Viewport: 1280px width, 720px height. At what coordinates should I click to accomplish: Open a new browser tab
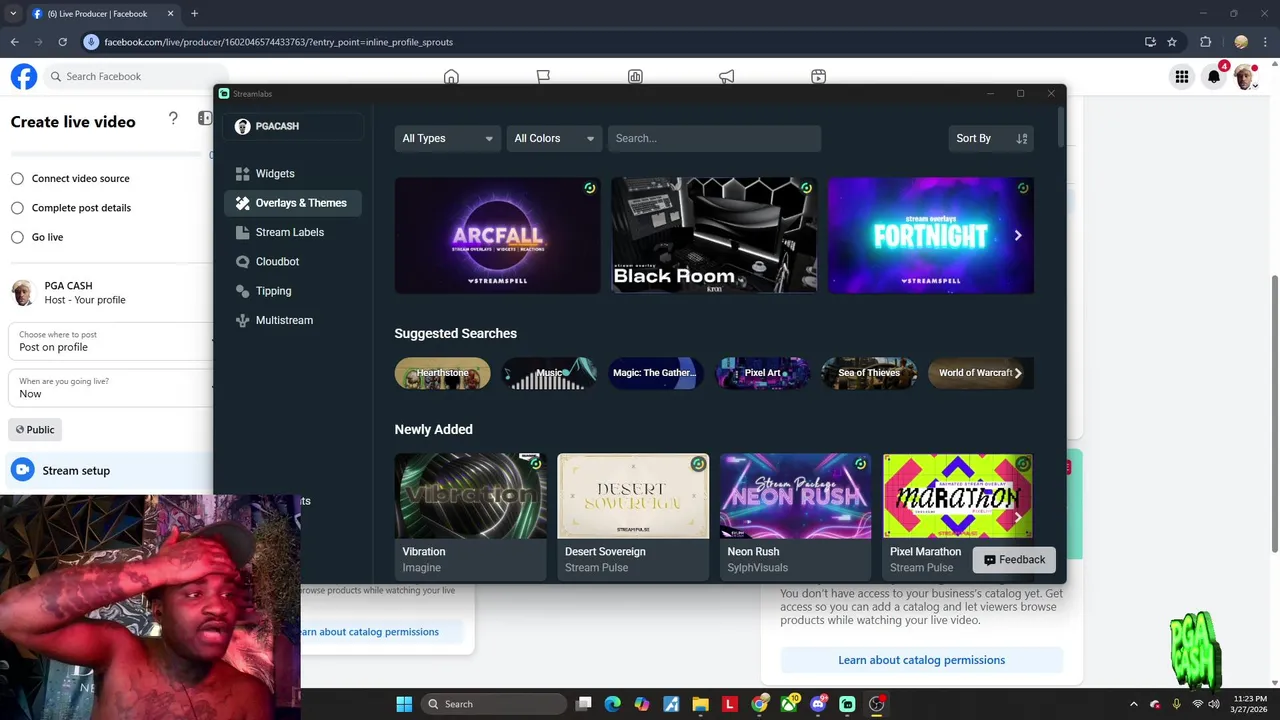pos(194,14)
